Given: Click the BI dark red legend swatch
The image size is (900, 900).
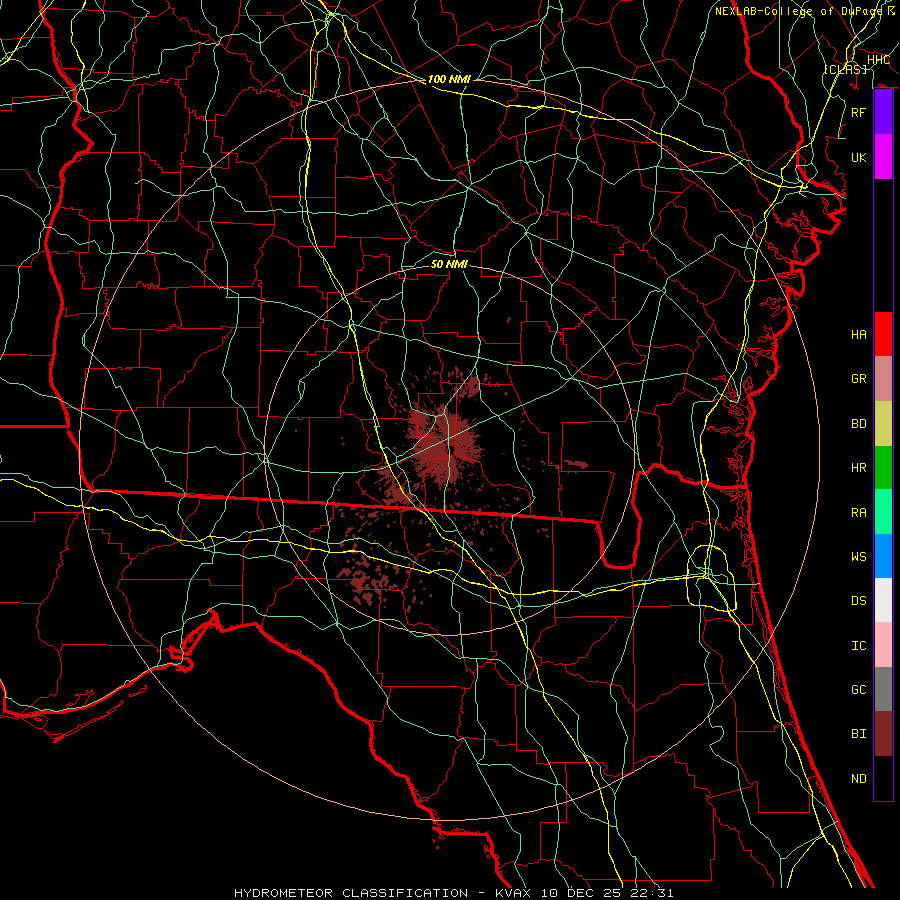Looking at the screenshot, I should point(883,734).
